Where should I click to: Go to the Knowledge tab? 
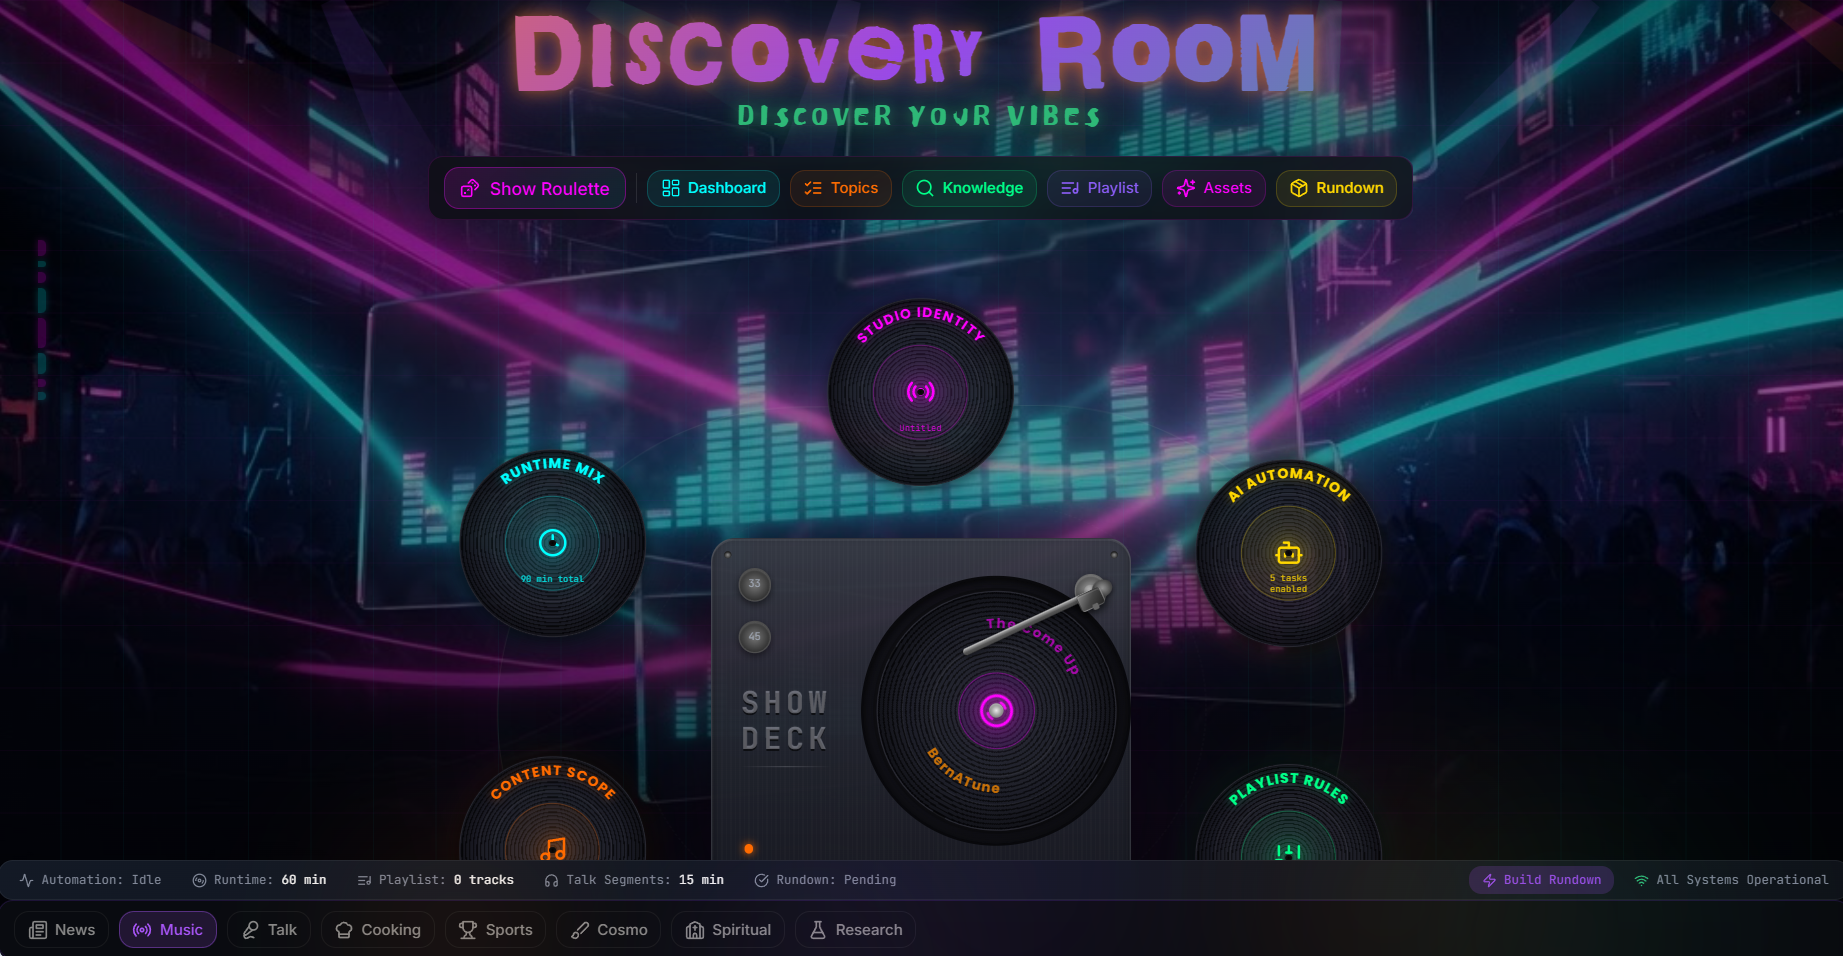click(969, 188)
